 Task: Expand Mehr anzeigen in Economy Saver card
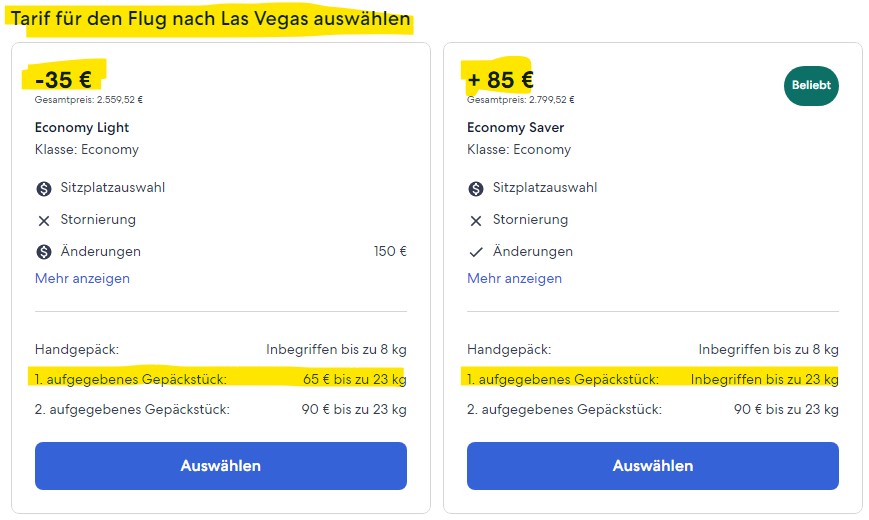click(x=514, y=278)
